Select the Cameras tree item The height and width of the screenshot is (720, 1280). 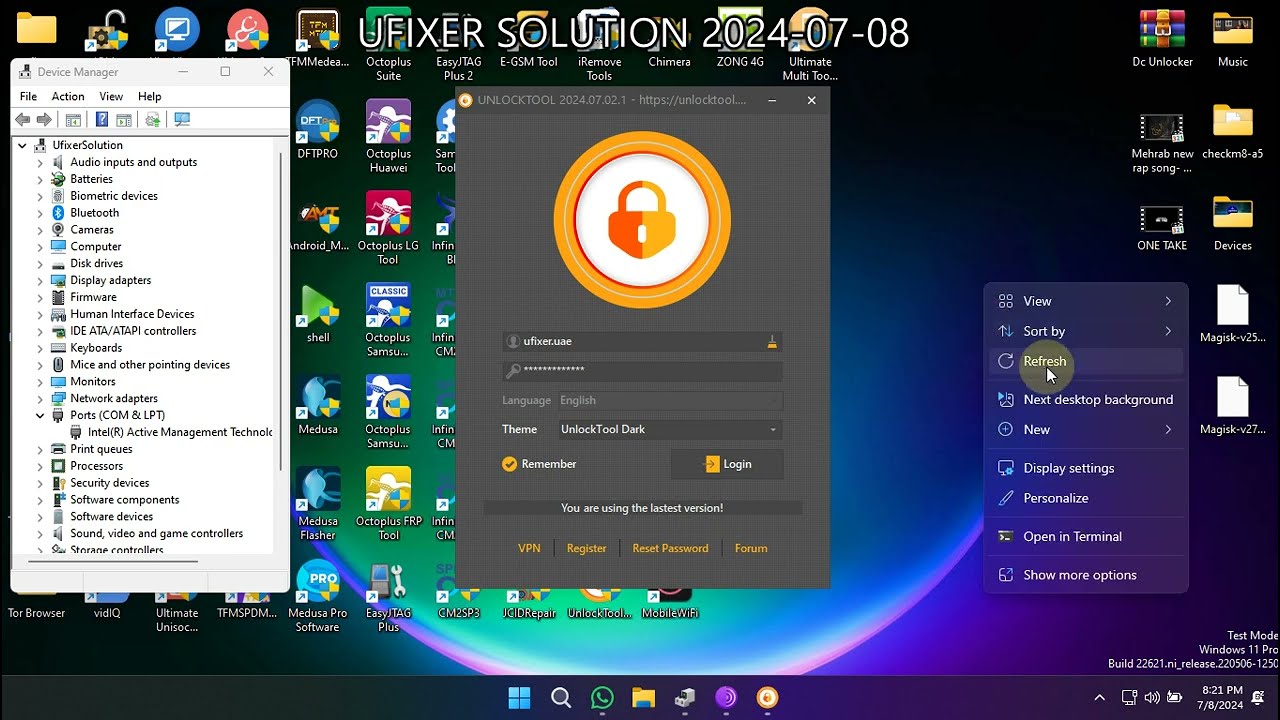click(x=92, y=230)
